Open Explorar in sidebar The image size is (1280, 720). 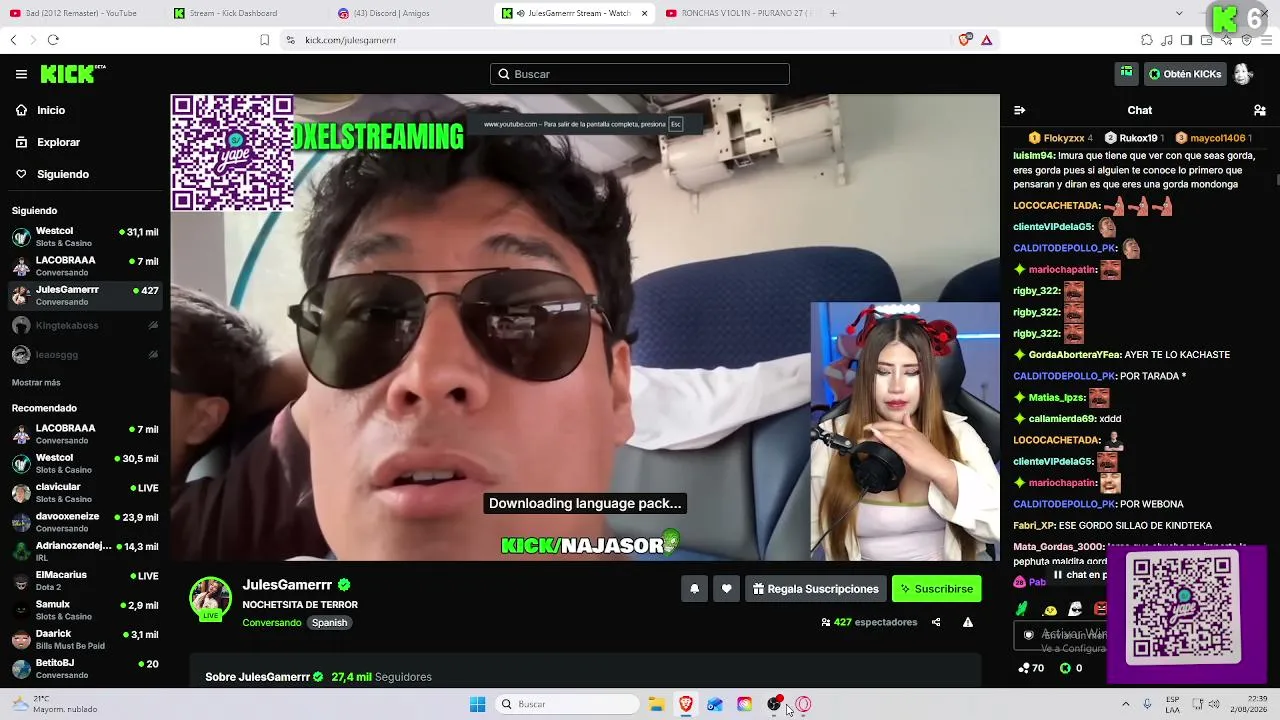pos(58,142)
